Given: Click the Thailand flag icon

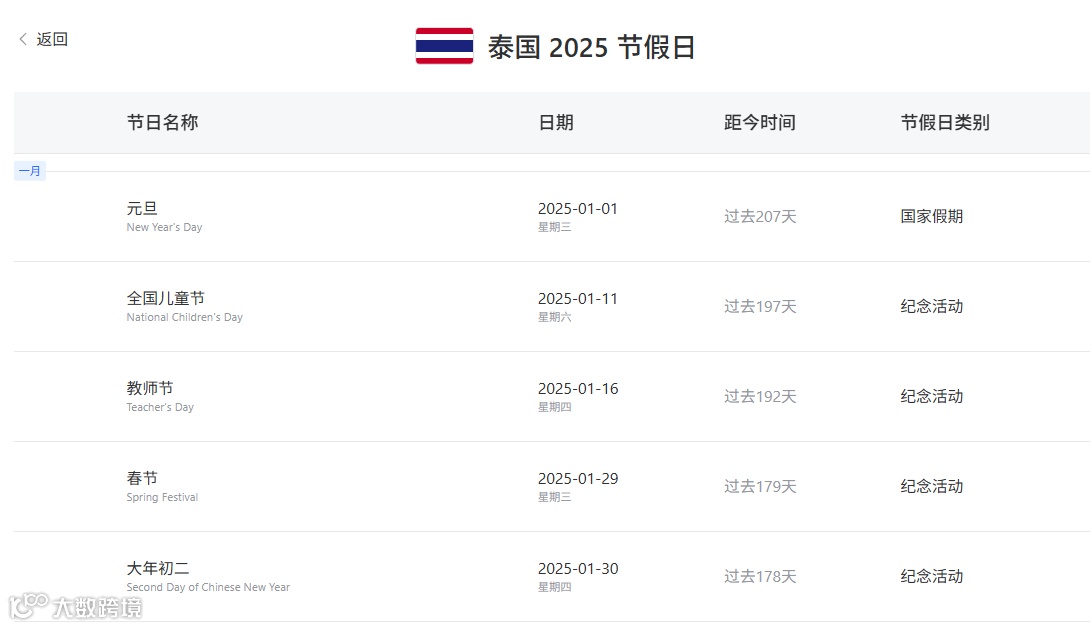Looking at the screenshot, I should 444,46.
